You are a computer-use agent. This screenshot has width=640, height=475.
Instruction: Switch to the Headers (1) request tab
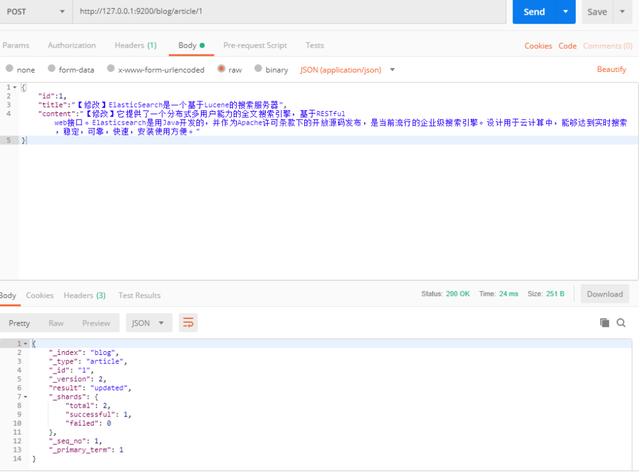[x=136, y=45]
